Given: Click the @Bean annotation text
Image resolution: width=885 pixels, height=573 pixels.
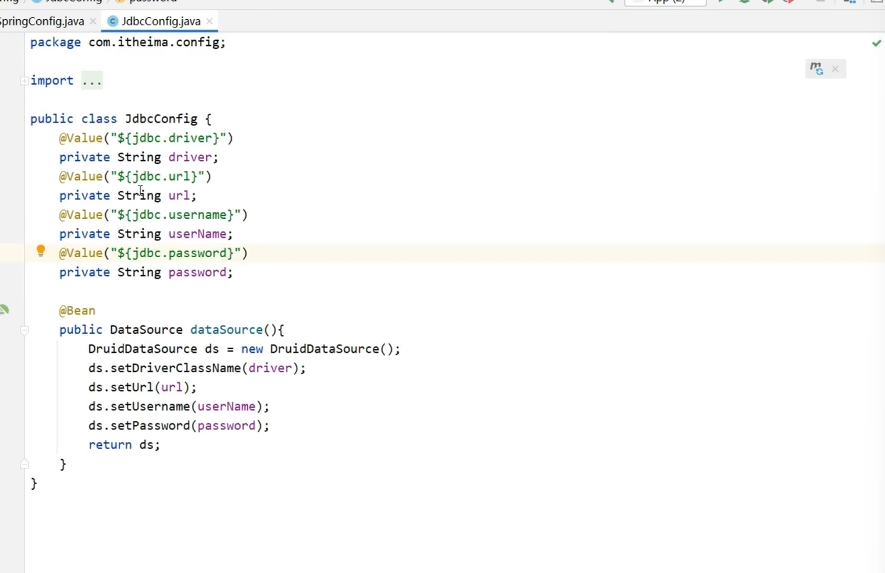Looking at the screenshot, I should point(77,311).
